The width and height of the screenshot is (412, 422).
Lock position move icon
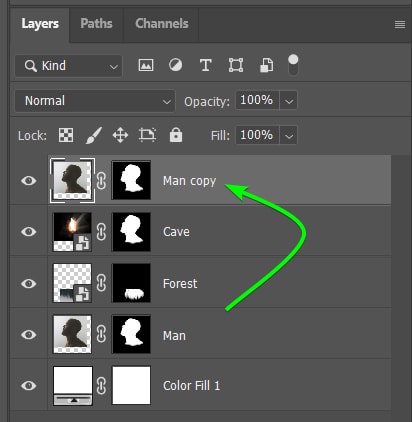click(x=120, y=136)
